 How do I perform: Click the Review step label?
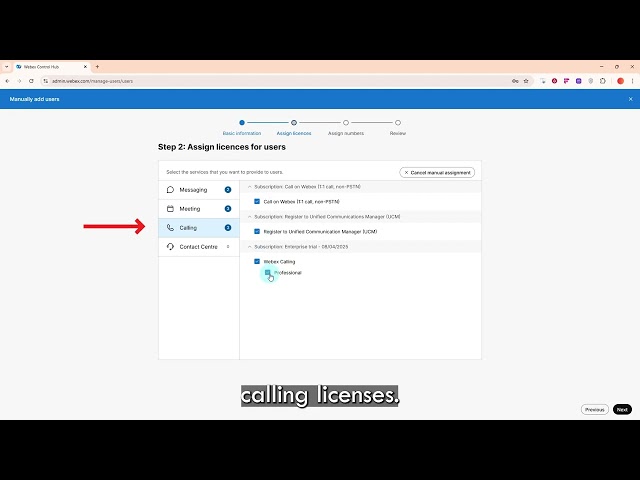click(398, 133)
